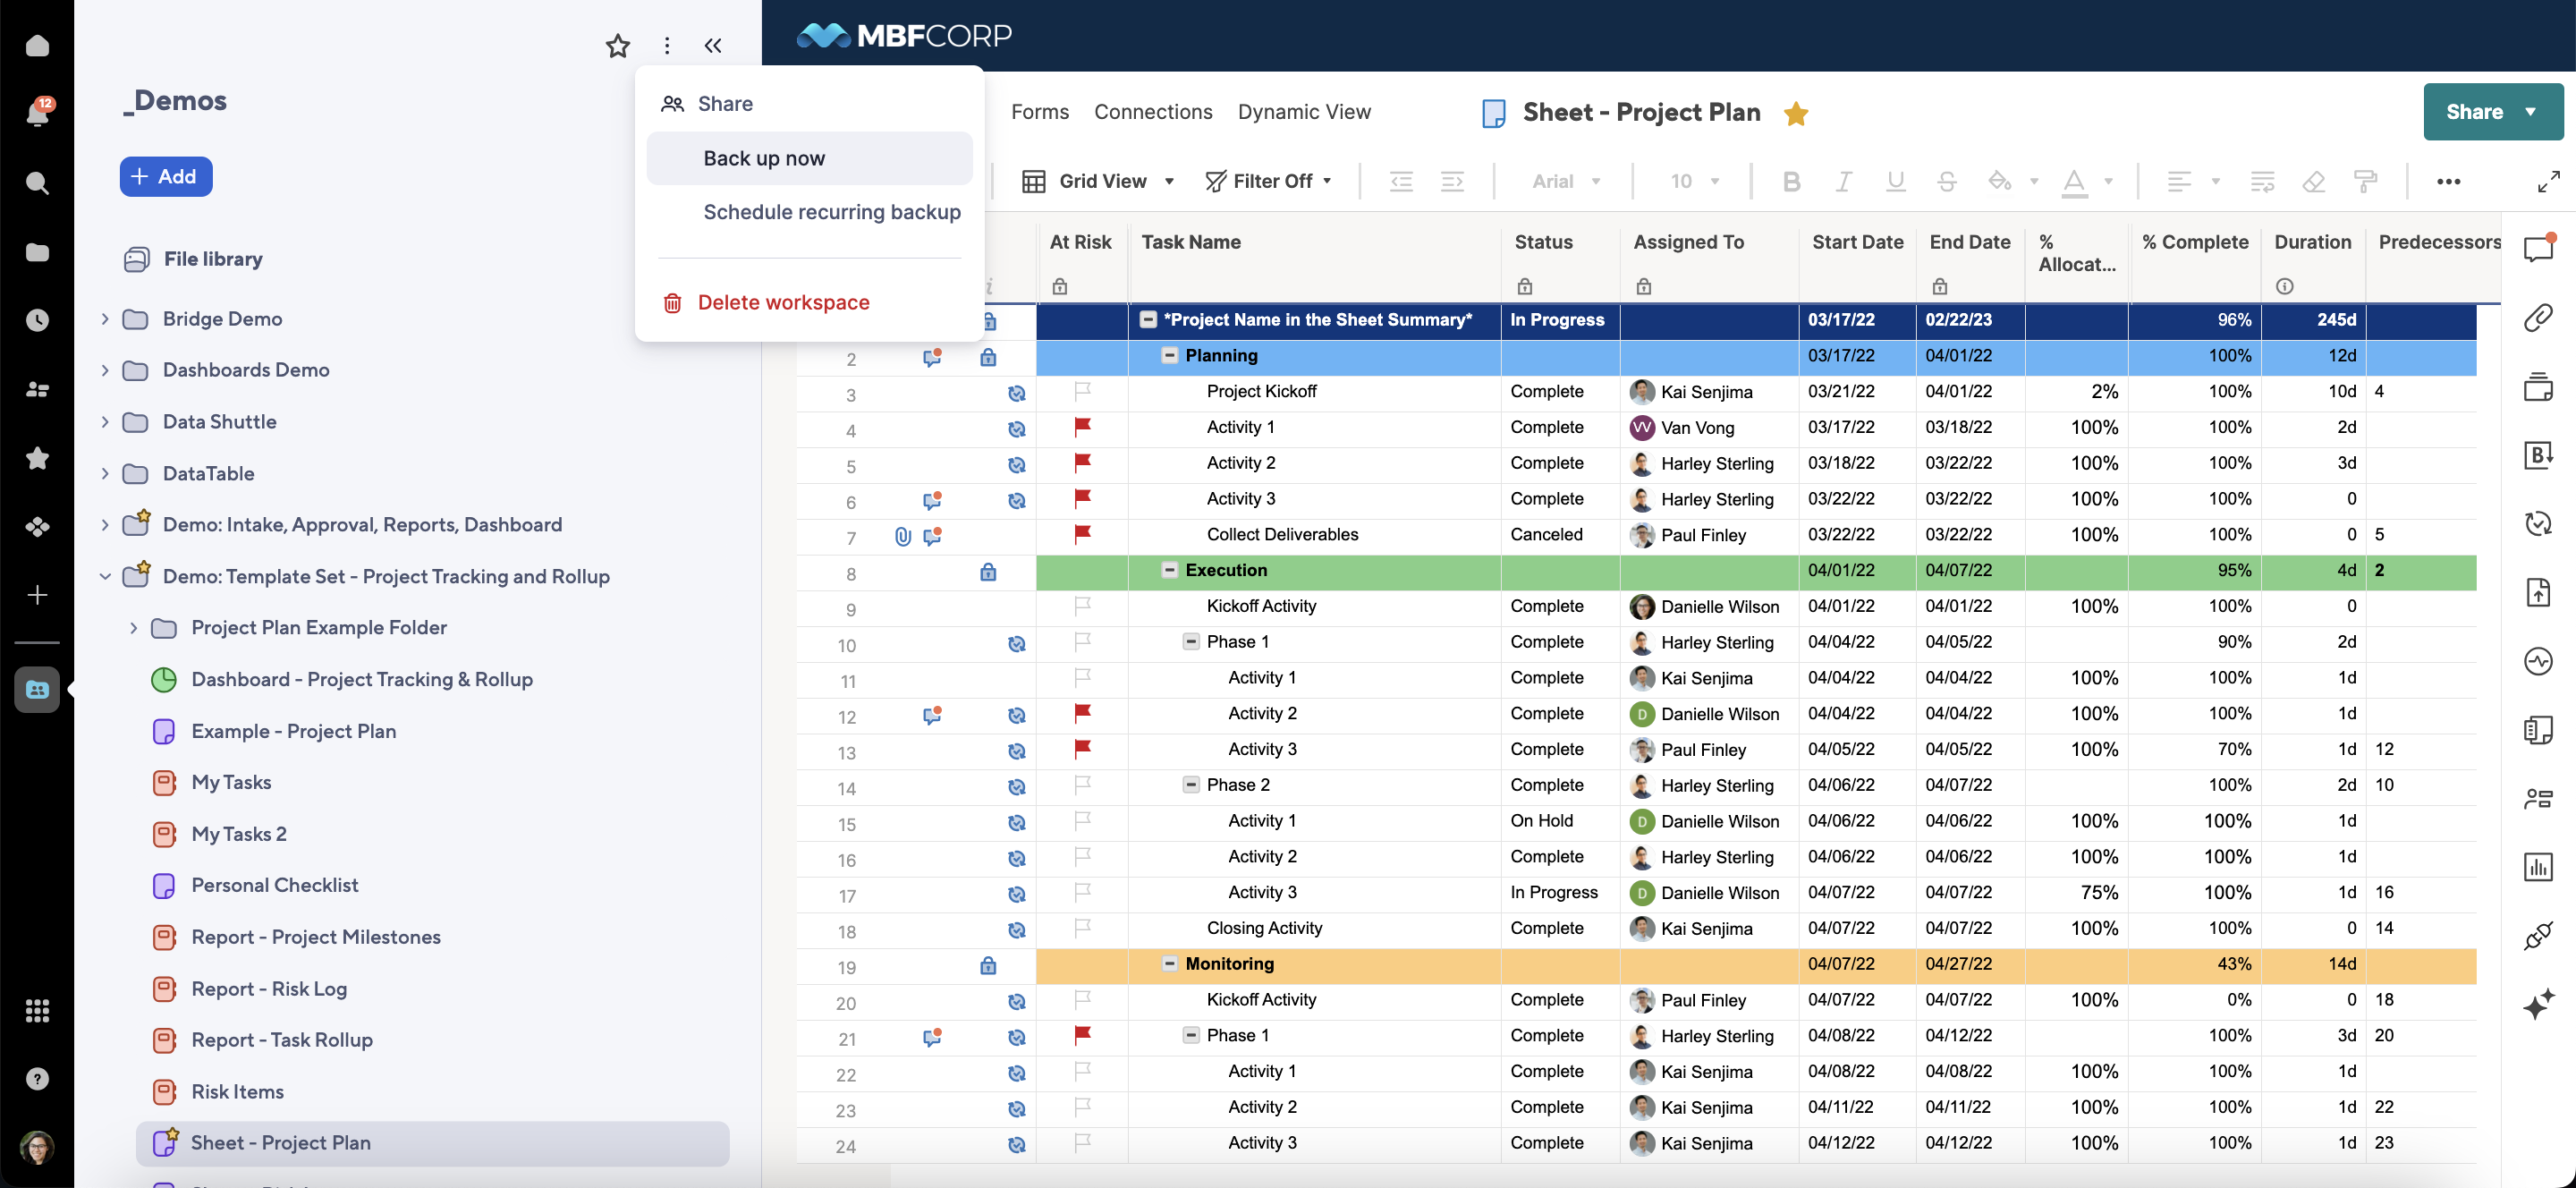Click the Connections tab

[x=1153, y=112]
